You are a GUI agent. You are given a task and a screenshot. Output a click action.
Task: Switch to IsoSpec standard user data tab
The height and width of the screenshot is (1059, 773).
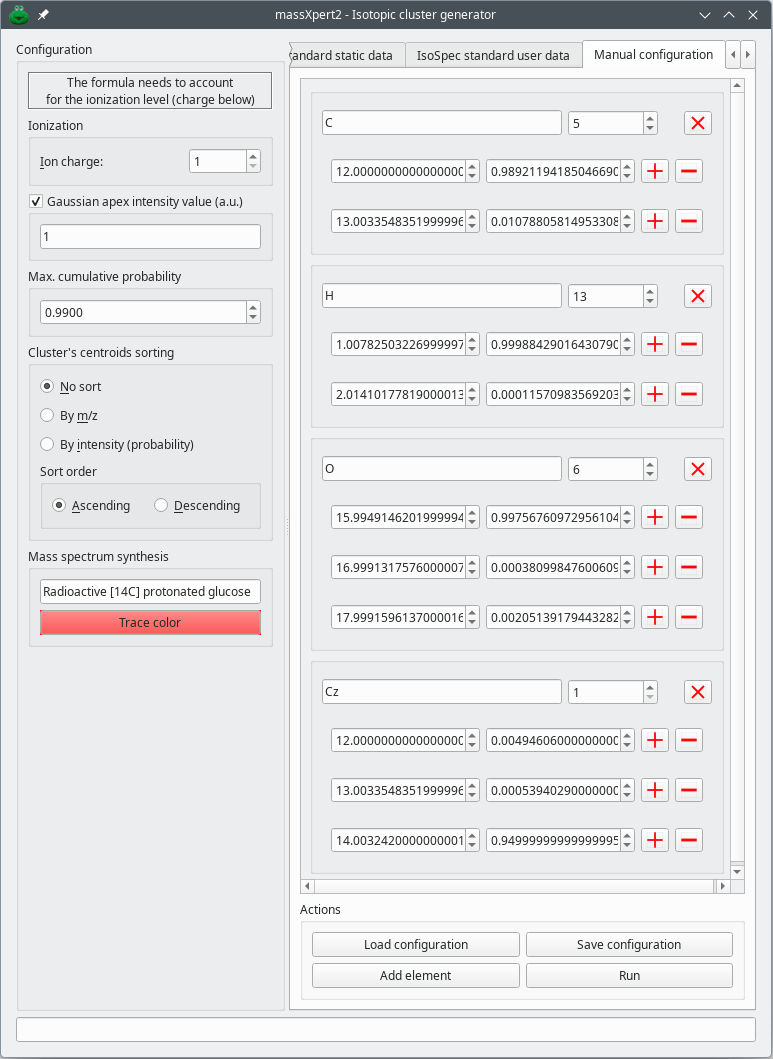click(x=493, y=56)
